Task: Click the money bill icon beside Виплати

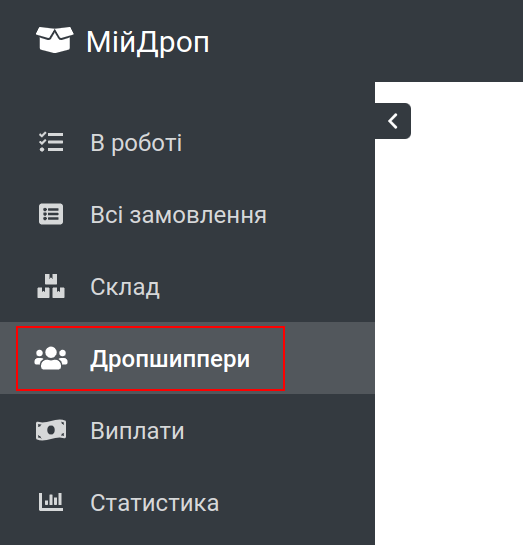Action: point(51,430)
